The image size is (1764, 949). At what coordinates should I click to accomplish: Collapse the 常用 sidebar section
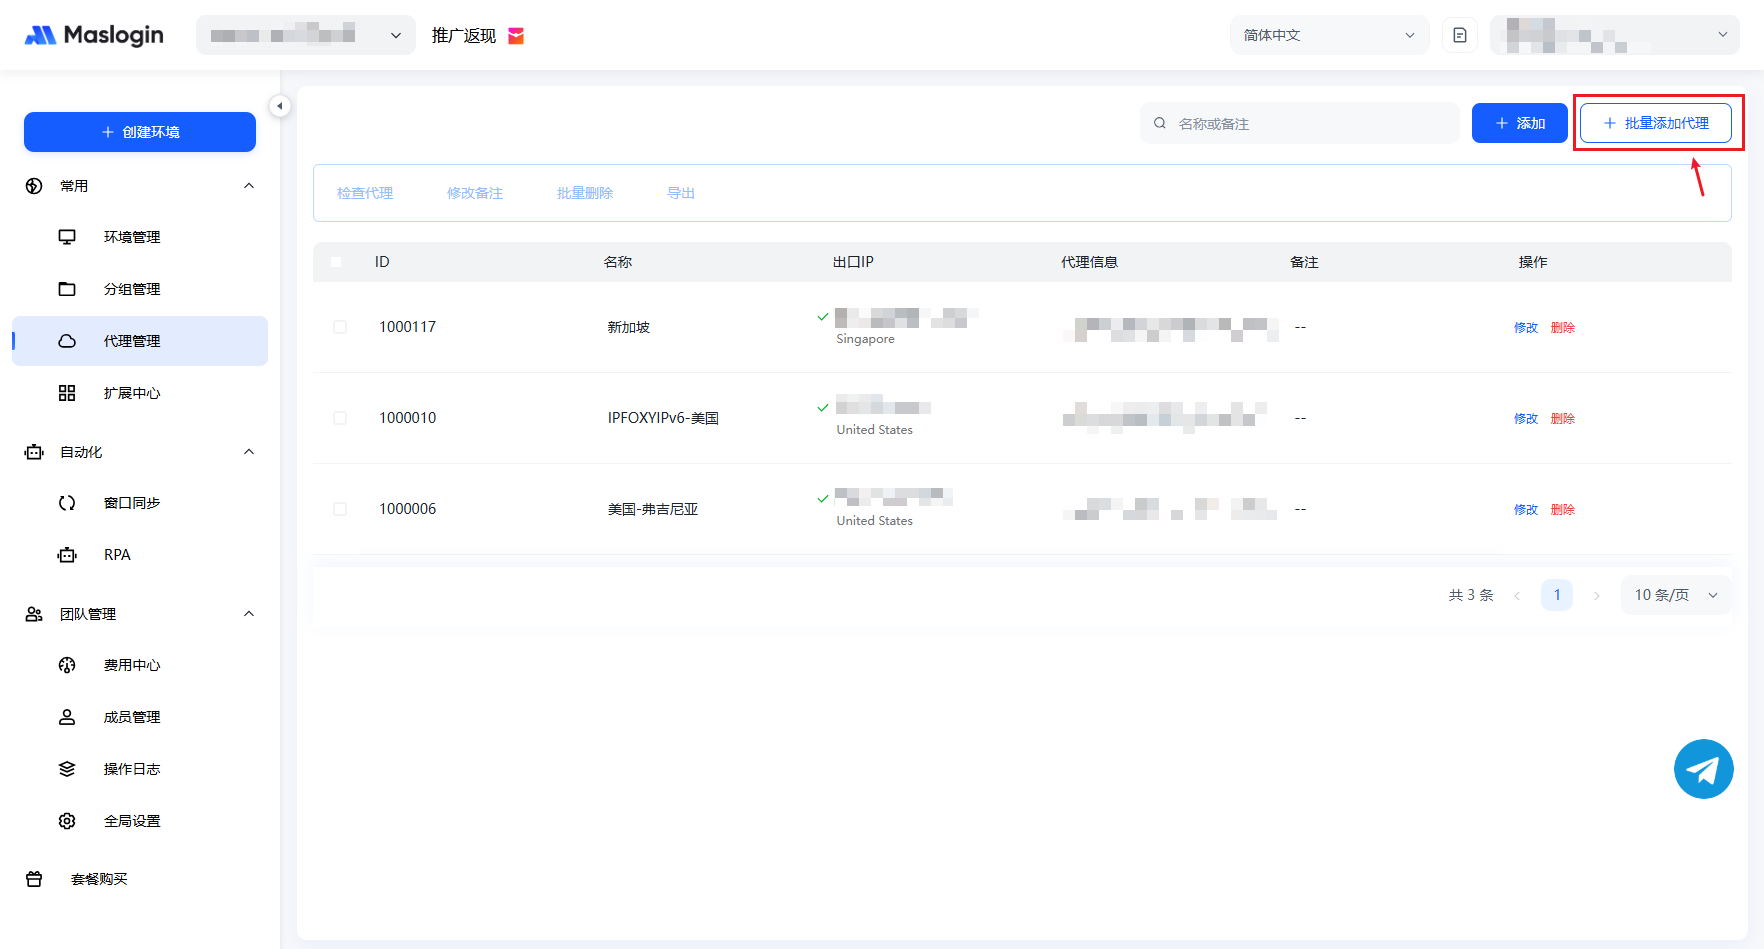coord(249,186)
